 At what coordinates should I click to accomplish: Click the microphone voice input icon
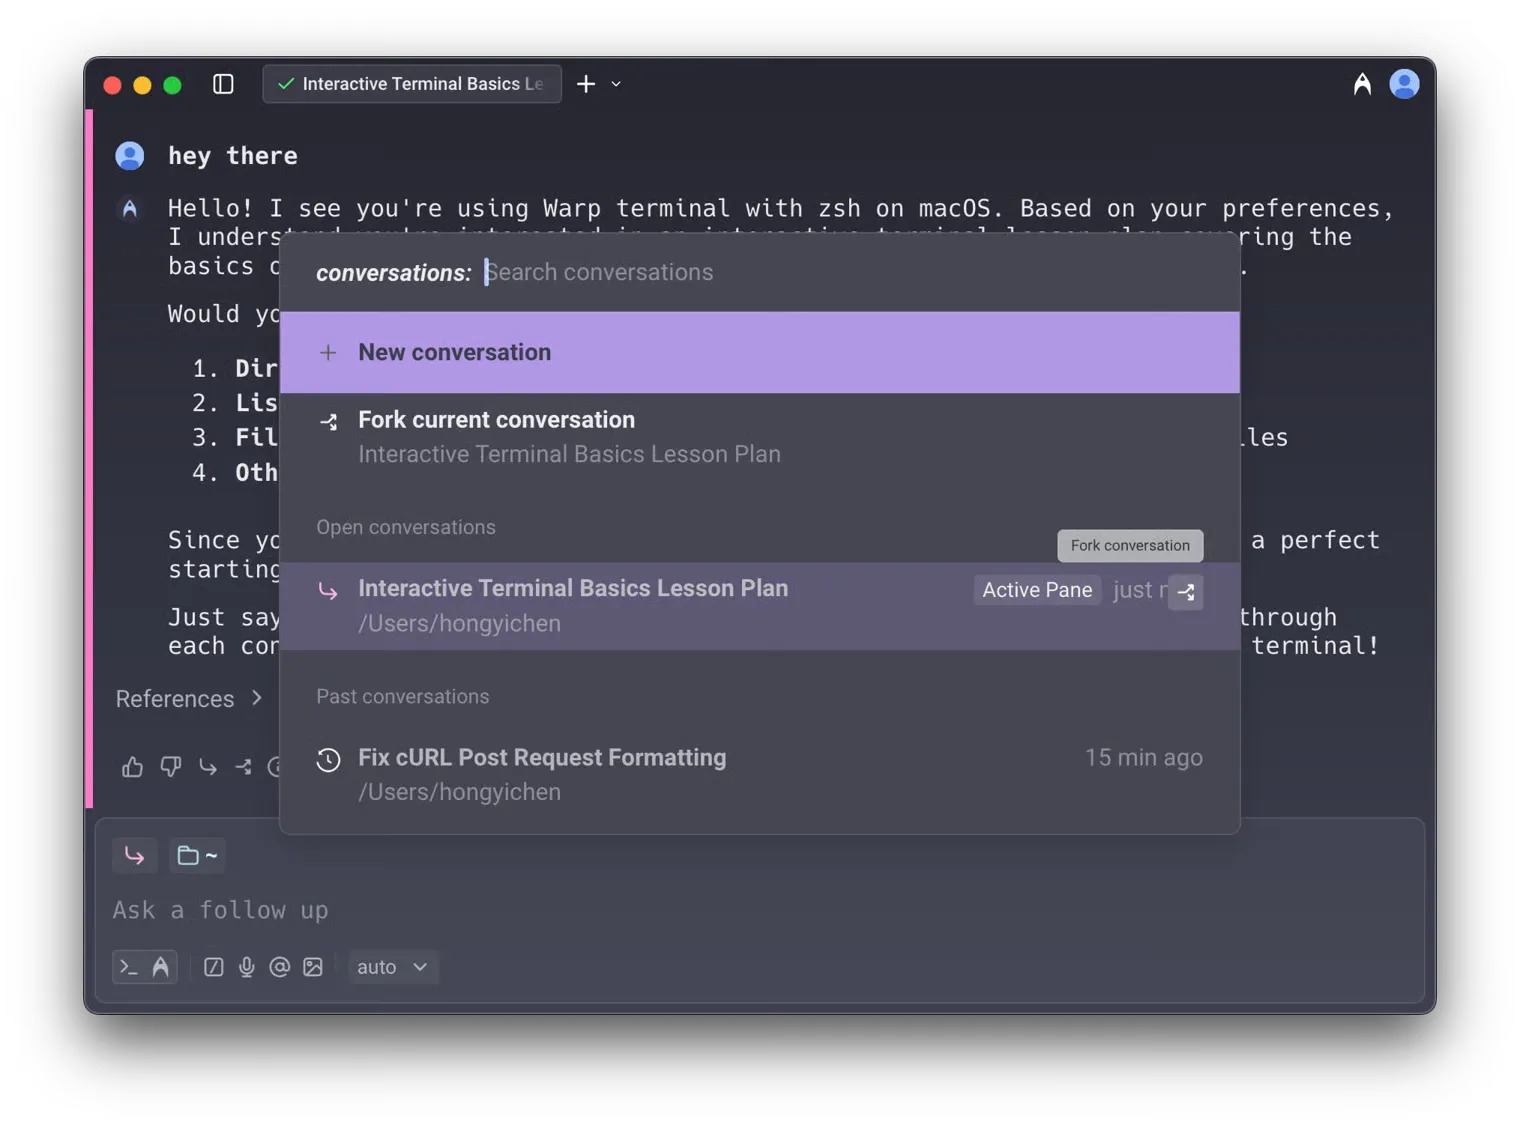click(x=246, y=967)
